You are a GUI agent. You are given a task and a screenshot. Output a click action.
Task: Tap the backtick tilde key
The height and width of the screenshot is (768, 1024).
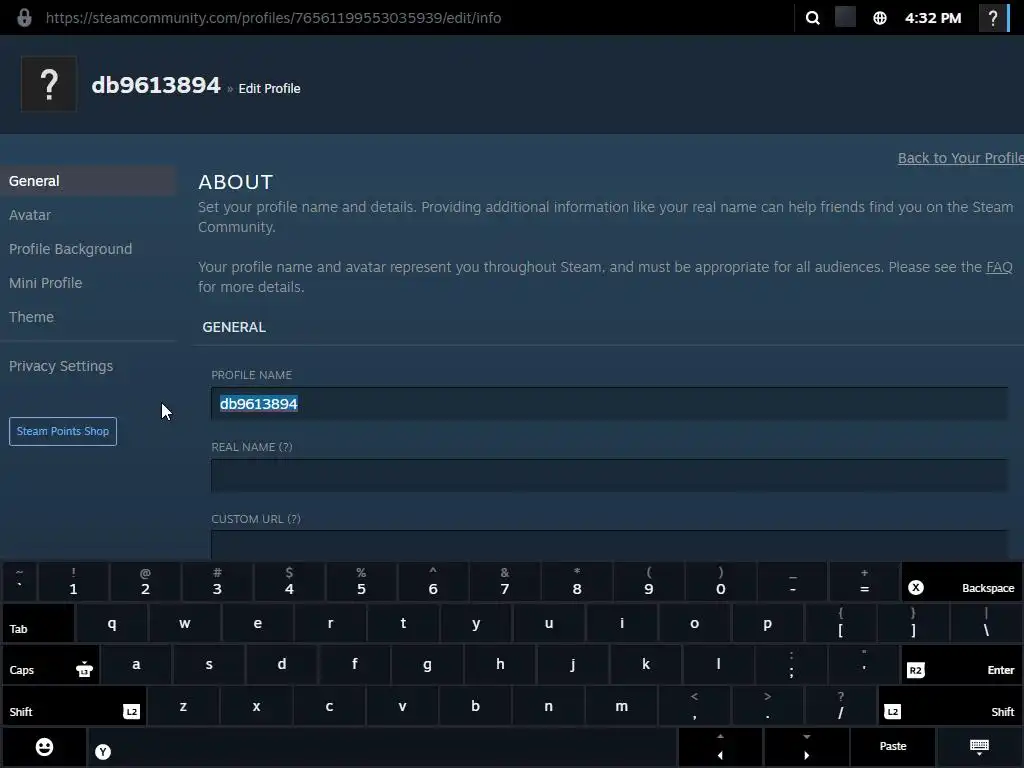point(20,582)
